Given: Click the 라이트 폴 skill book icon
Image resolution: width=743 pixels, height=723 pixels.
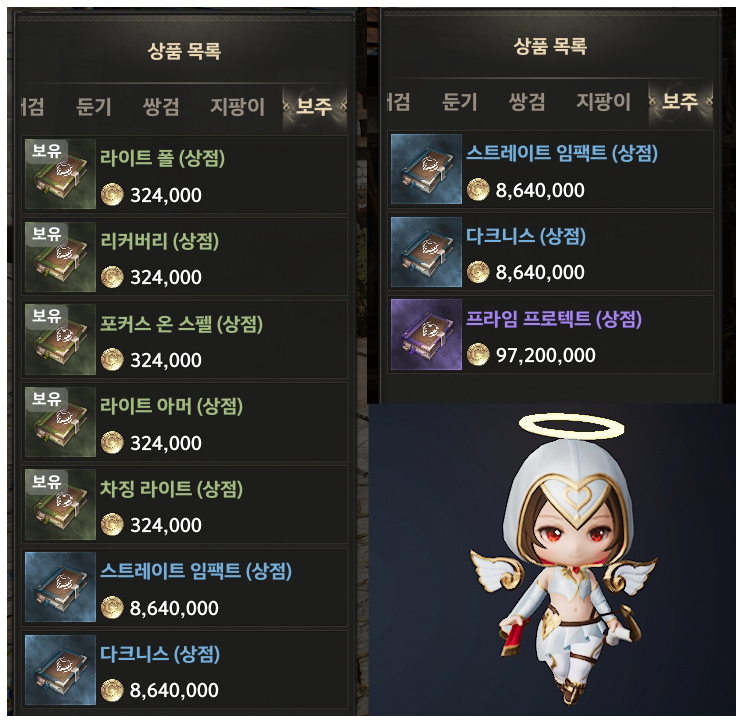Looking at the screenshot, I should click(x=60, y=174).
